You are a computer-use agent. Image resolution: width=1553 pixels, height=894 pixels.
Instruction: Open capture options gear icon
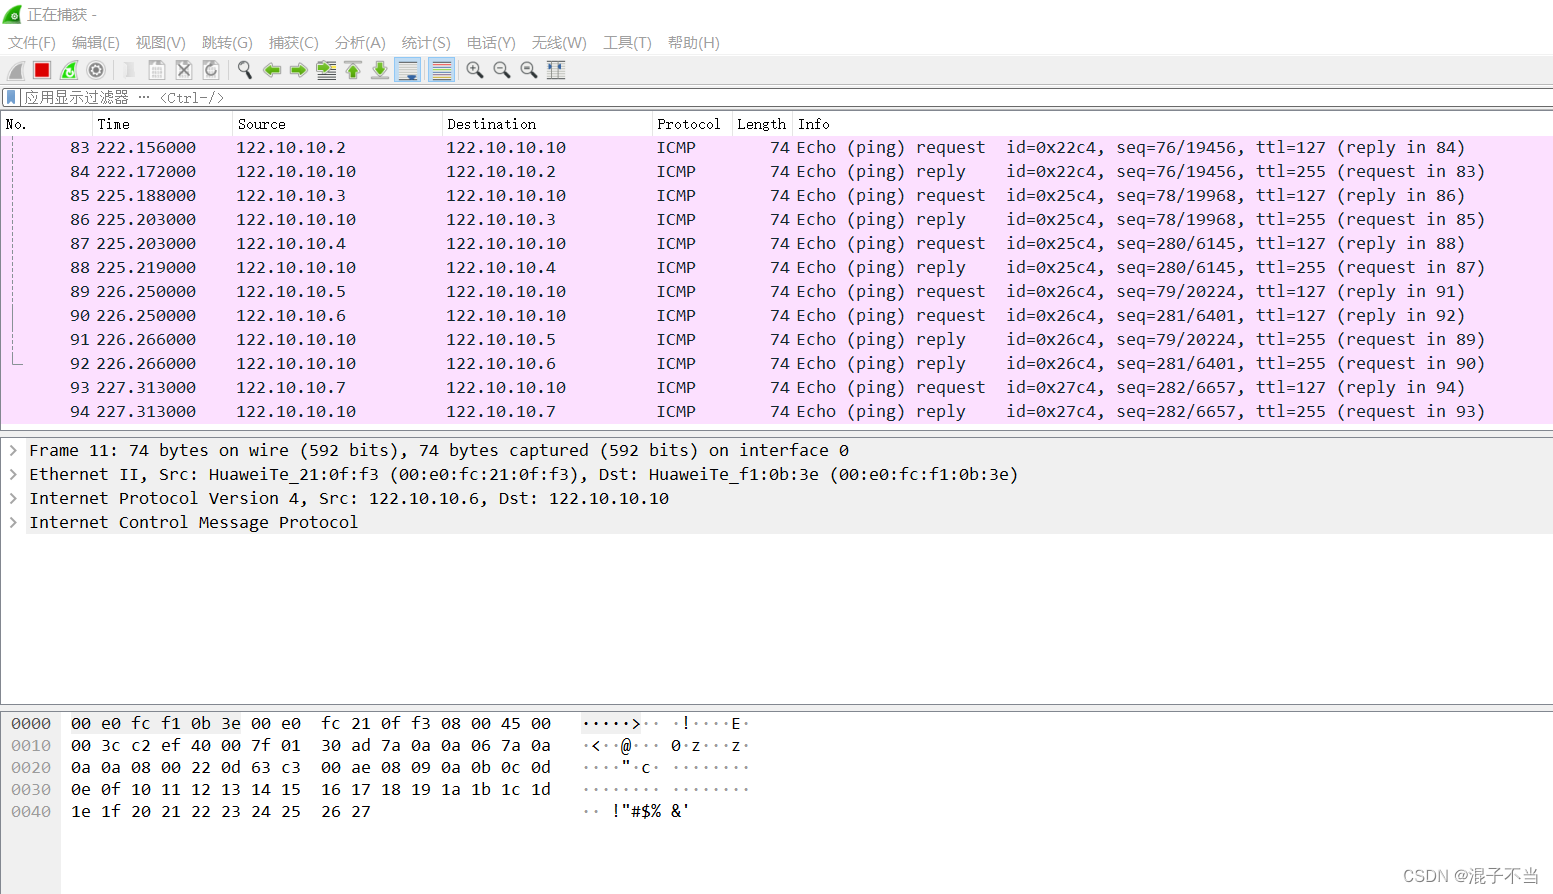(x=96, y=70)
